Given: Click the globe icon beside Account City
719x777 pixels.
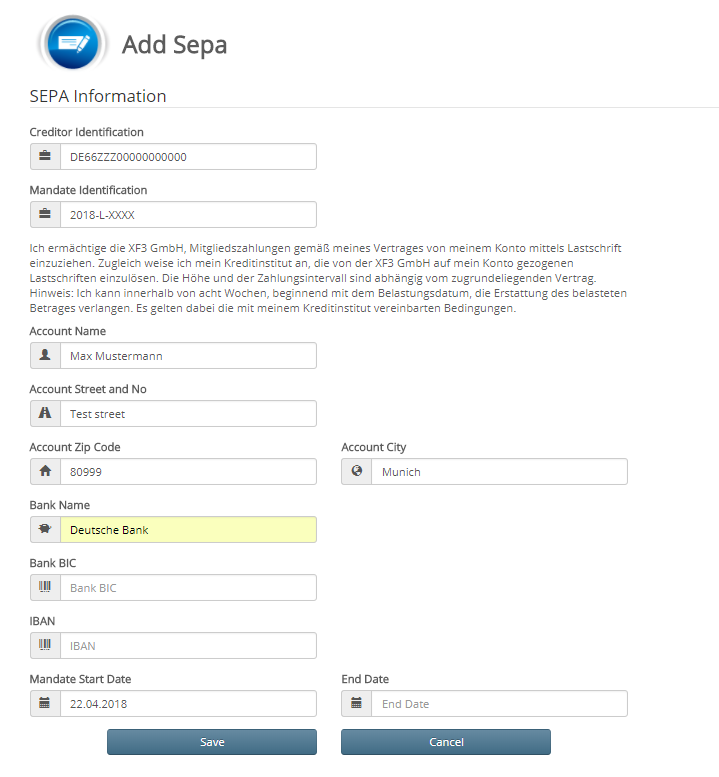Looking at the screenshot, I should (357, 472).
